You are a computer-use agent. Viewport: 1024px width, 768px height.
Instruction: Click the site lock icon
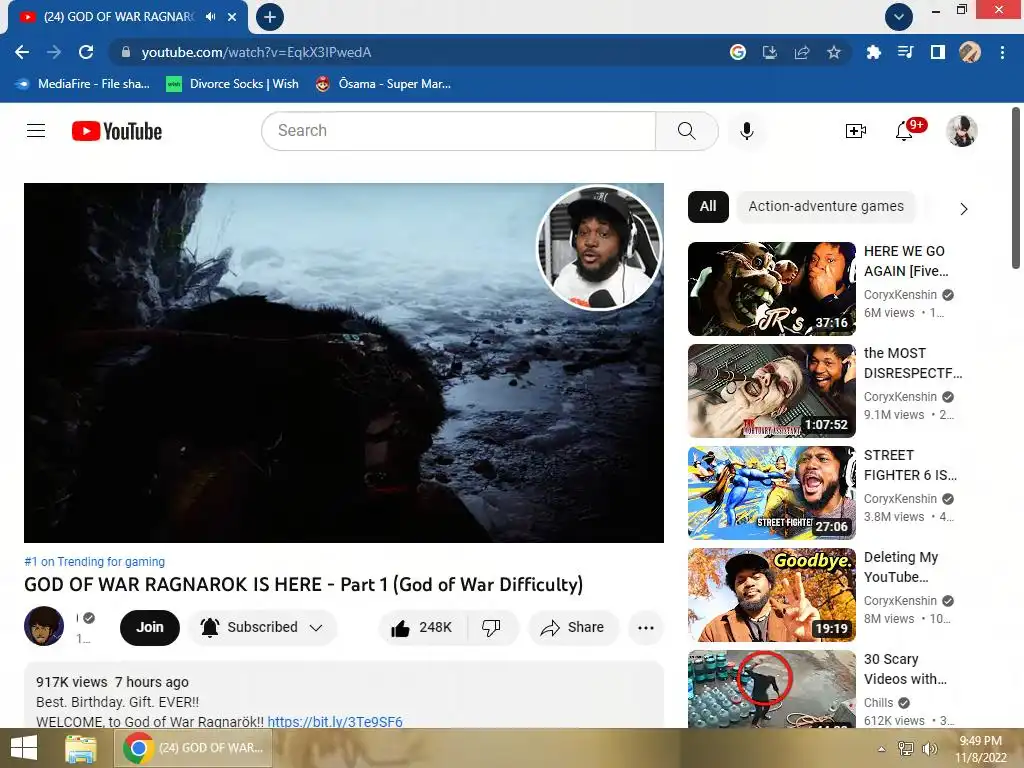pyautogui.click(x=125, y=52)
